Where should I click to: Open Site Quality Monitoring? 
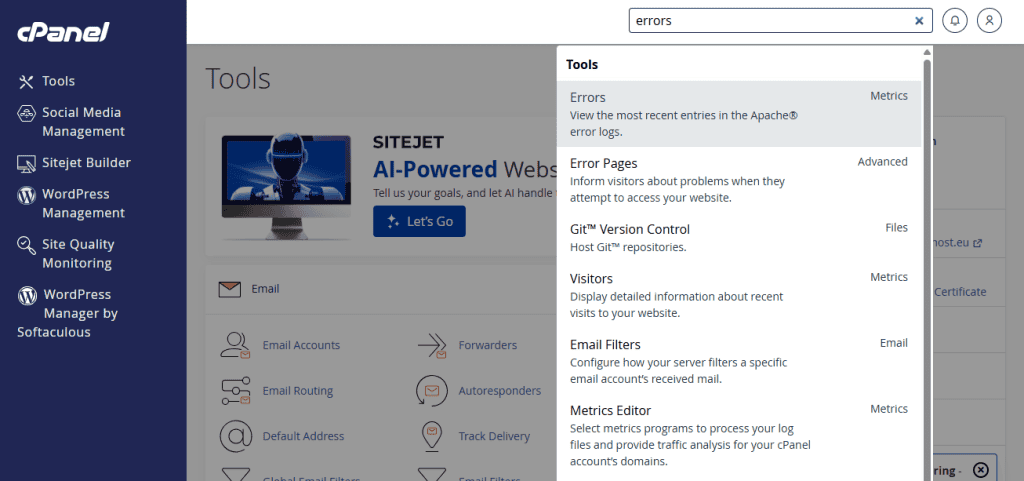(x=78, y=254)
